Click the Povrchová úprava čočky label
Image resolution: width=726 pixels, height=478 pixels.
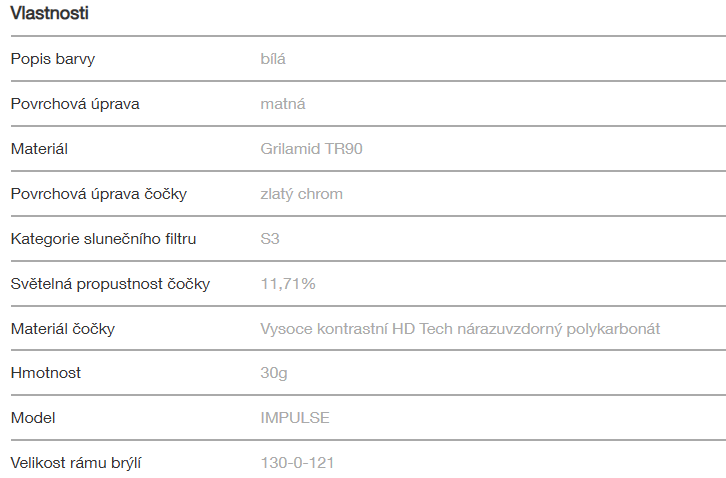(x=98, y=194)
